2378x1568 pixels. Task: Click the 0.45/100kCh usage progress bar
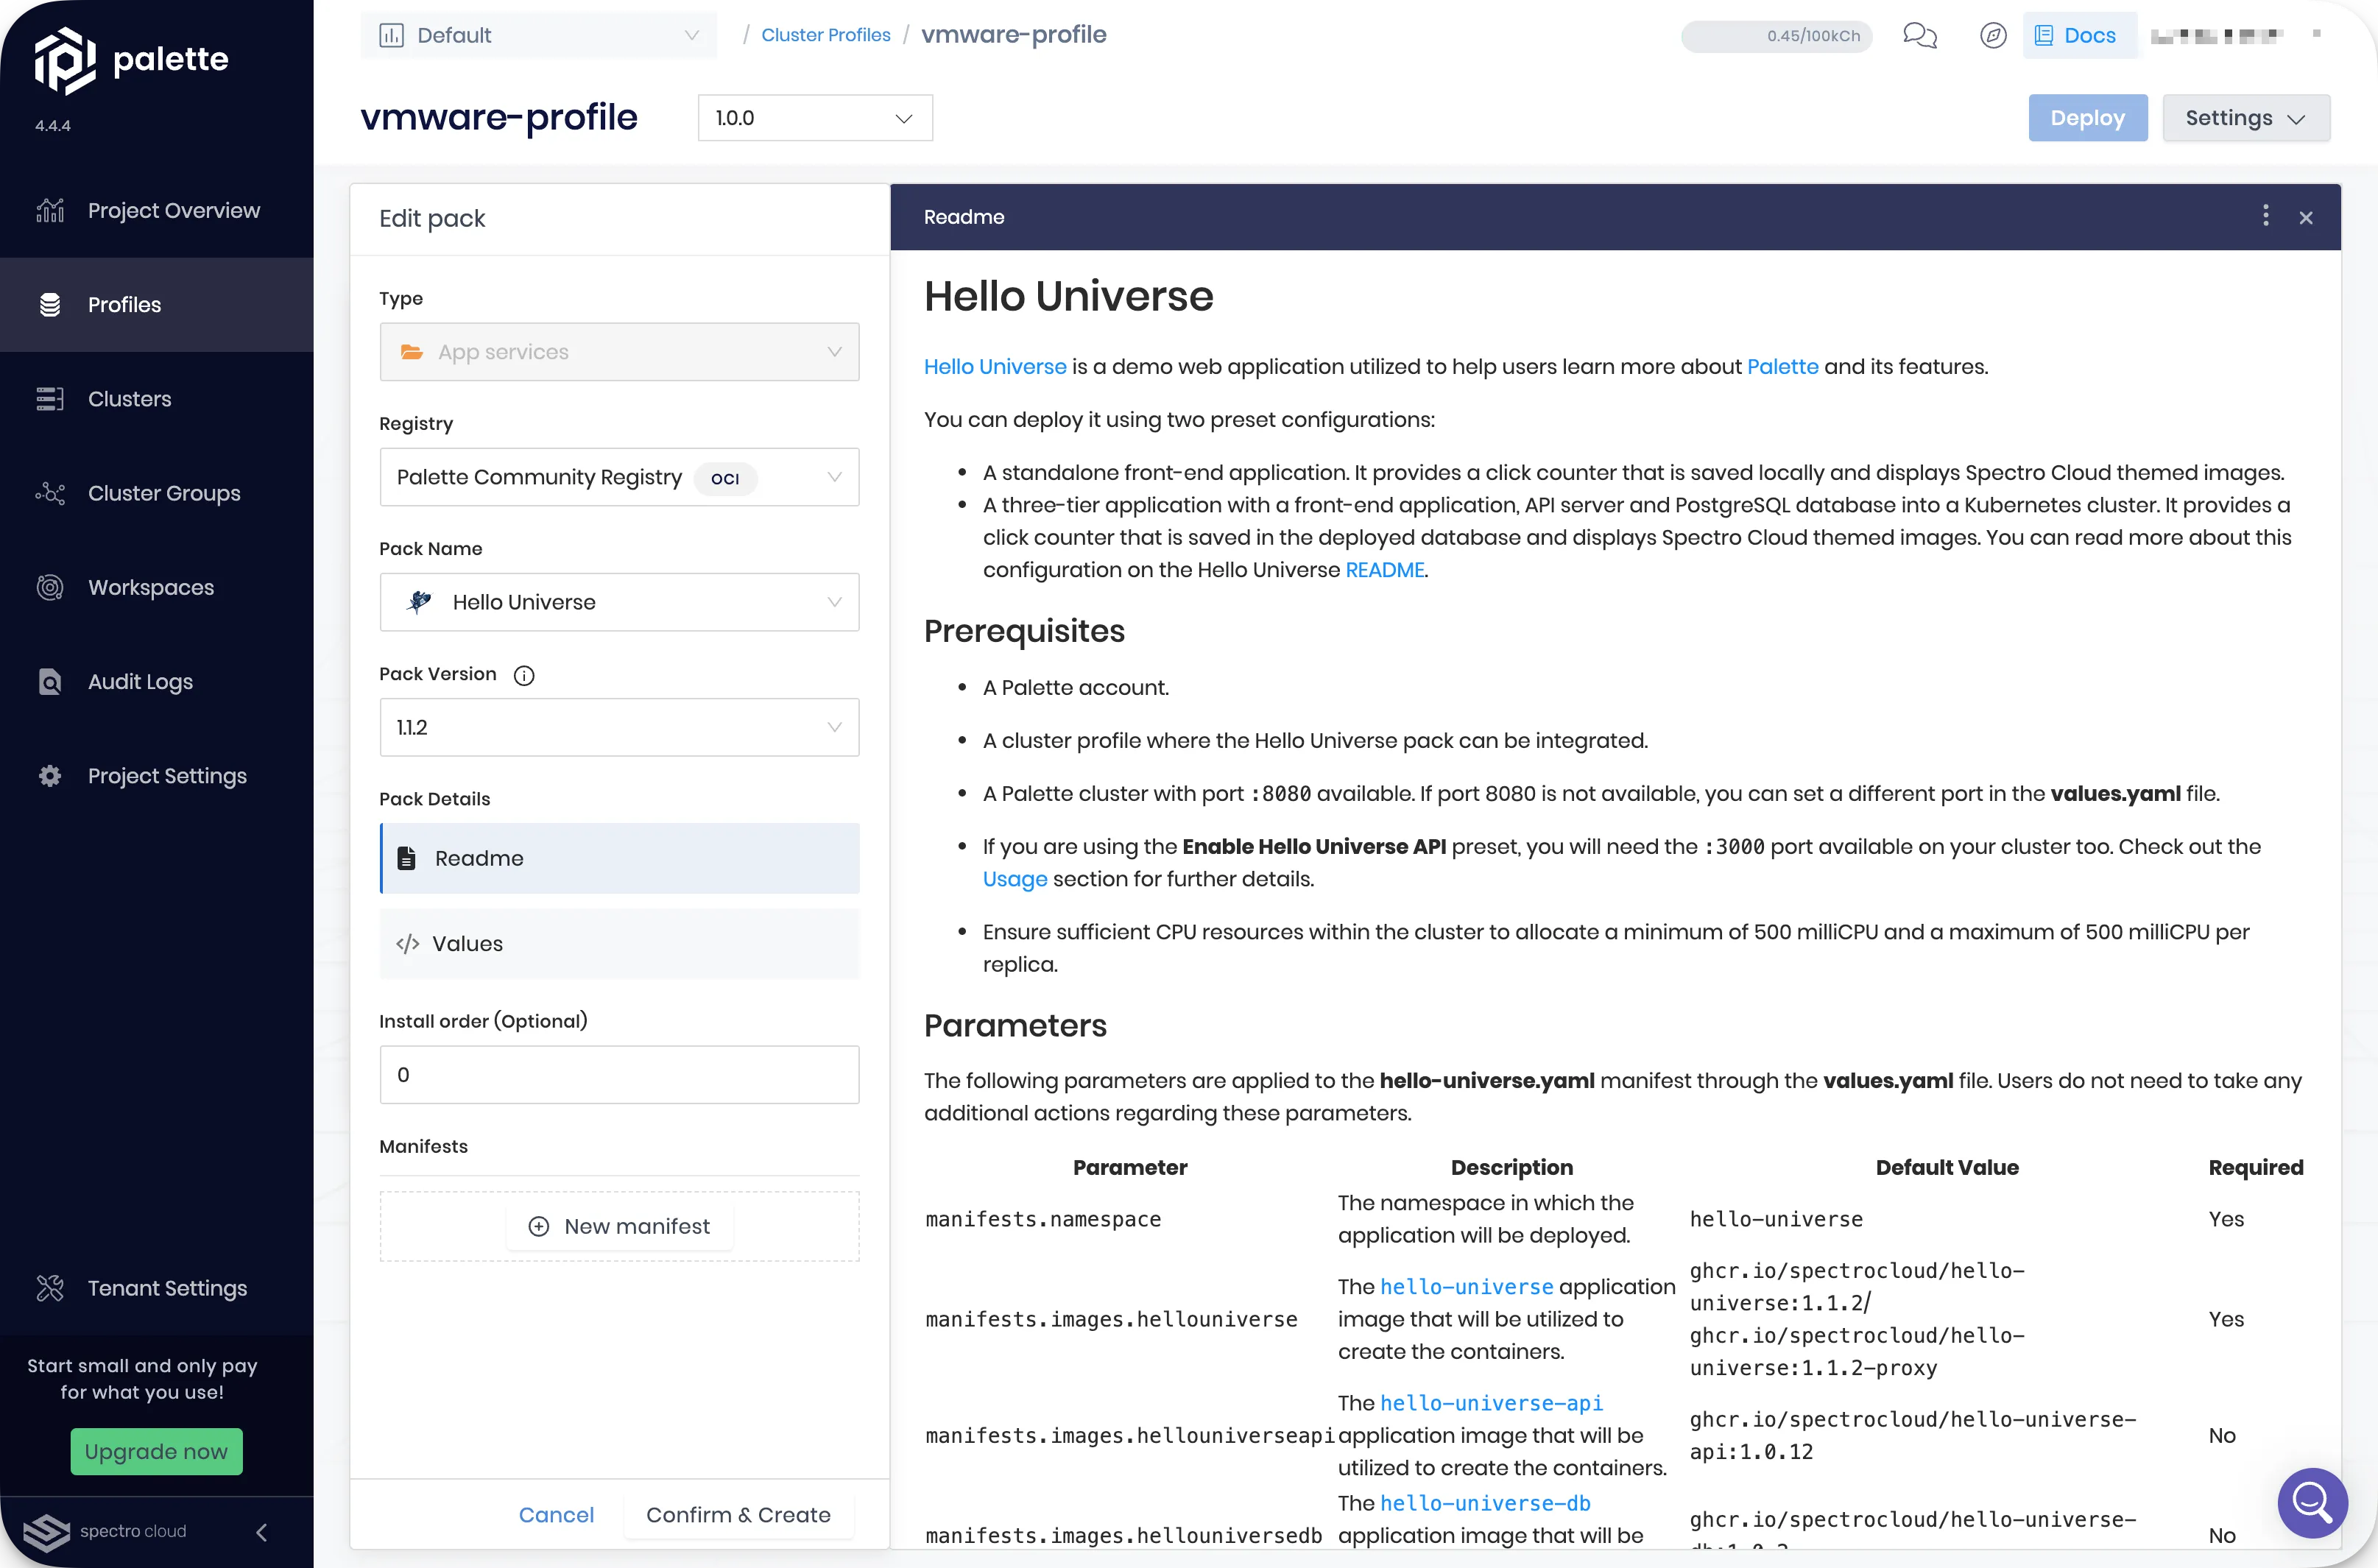(1776, 36)
